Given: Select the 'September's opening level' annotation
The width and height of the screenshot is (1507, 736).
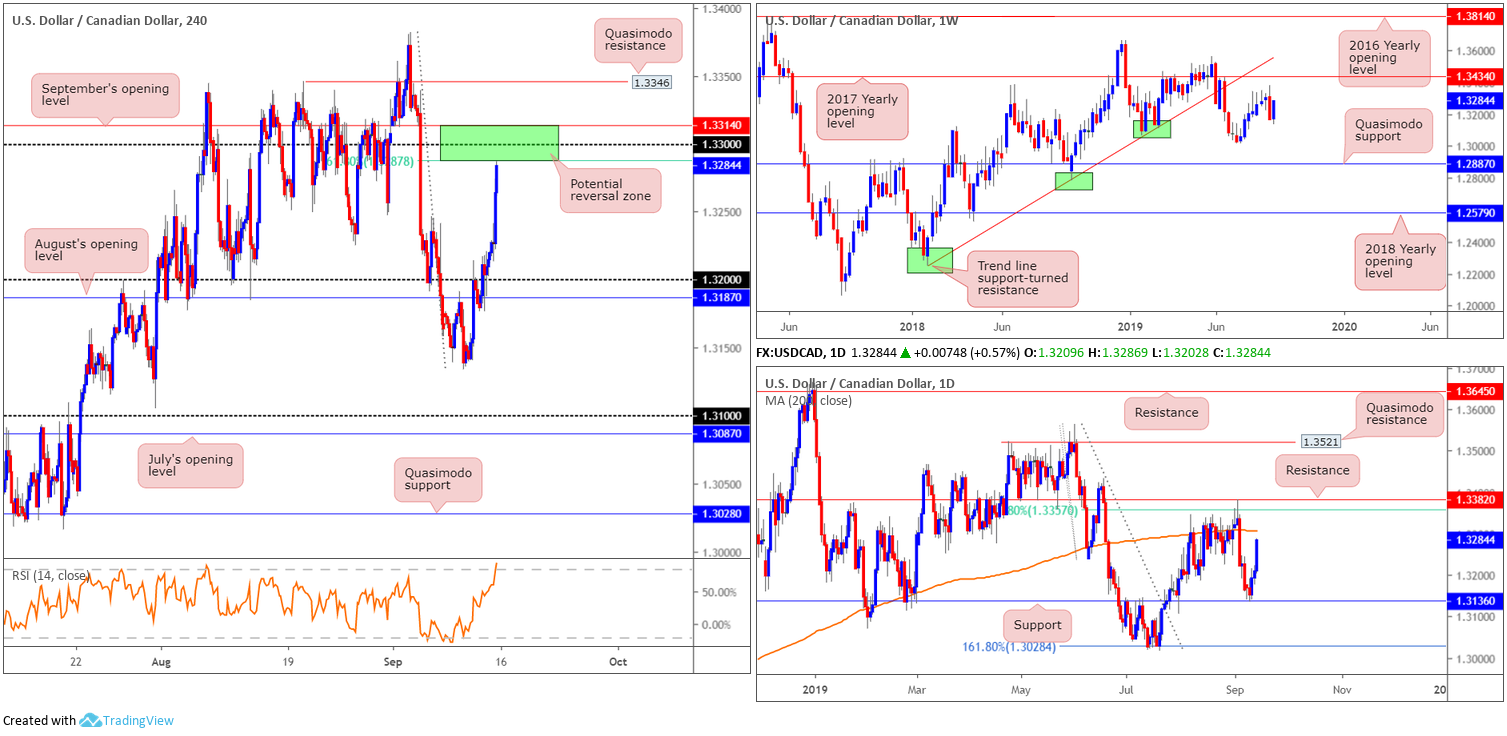Looking at the screenshot, I should click(104, 96).
